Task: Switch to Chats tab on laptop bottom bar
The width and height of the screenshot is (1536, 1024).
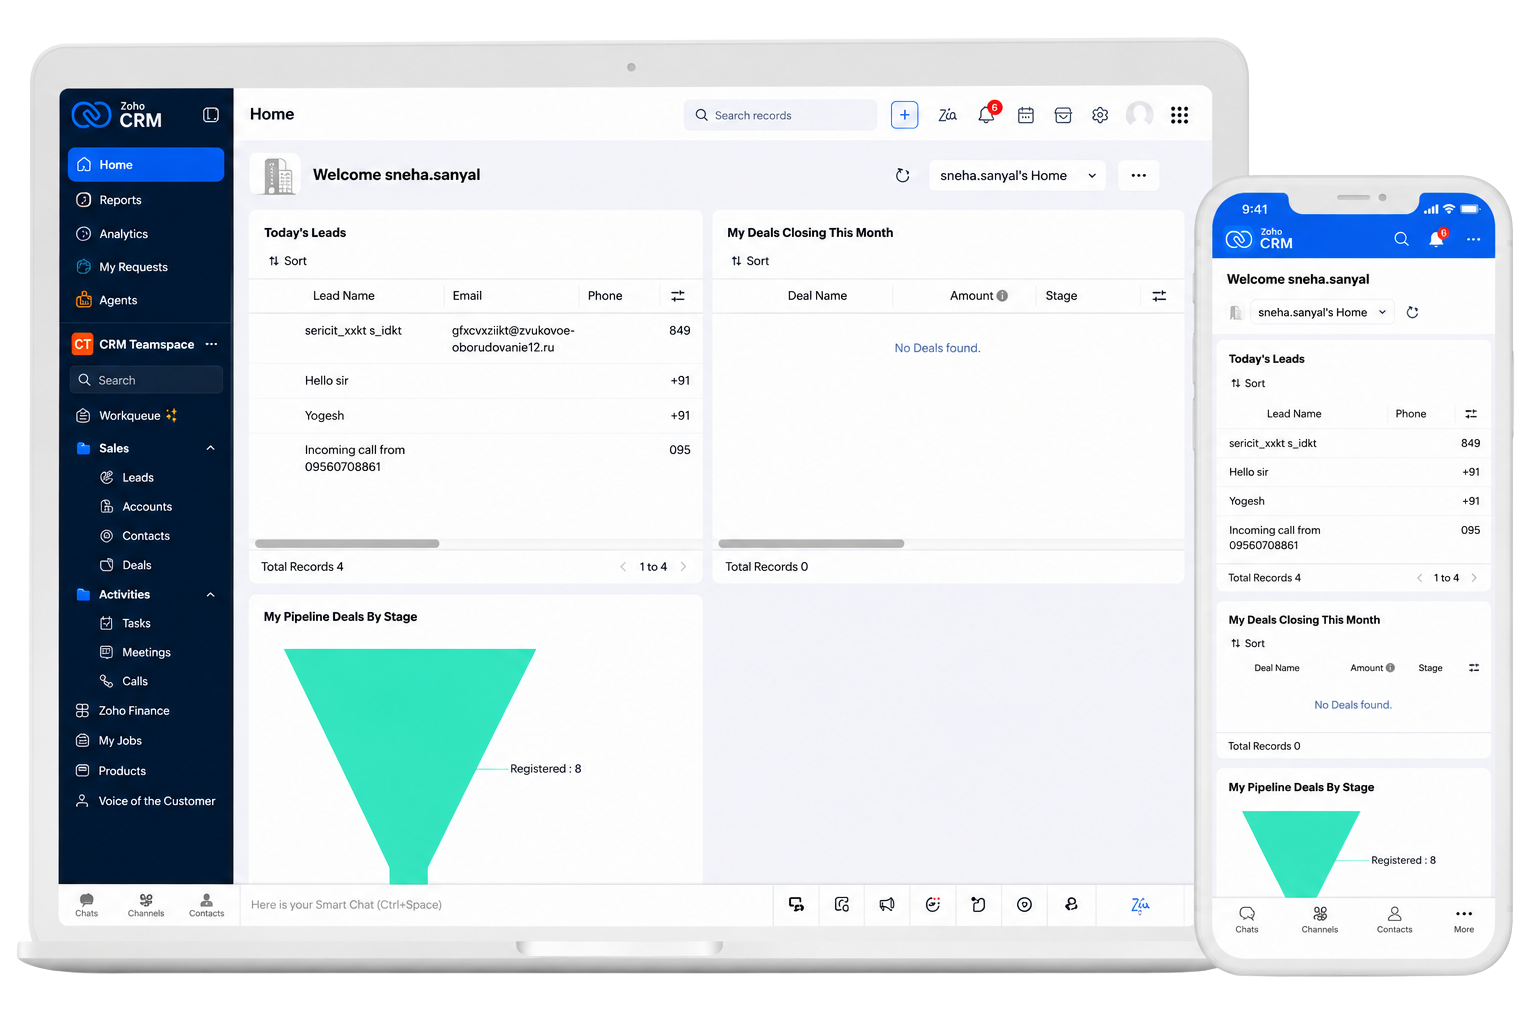Action: tap(87, 905)
